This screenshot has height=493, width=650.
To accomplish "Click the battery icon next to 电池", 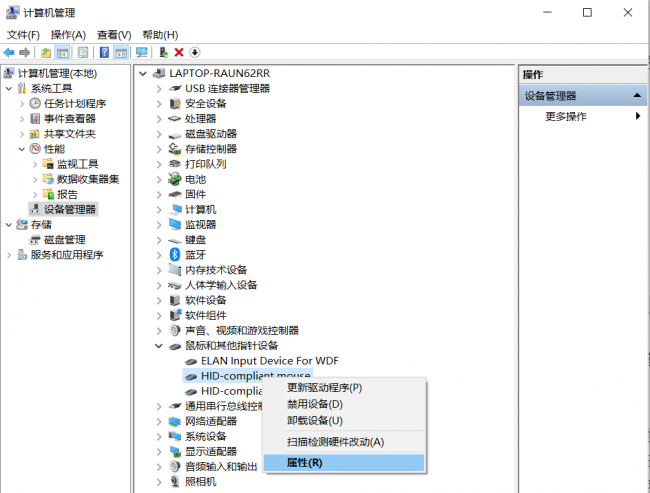I will [175, 179].
